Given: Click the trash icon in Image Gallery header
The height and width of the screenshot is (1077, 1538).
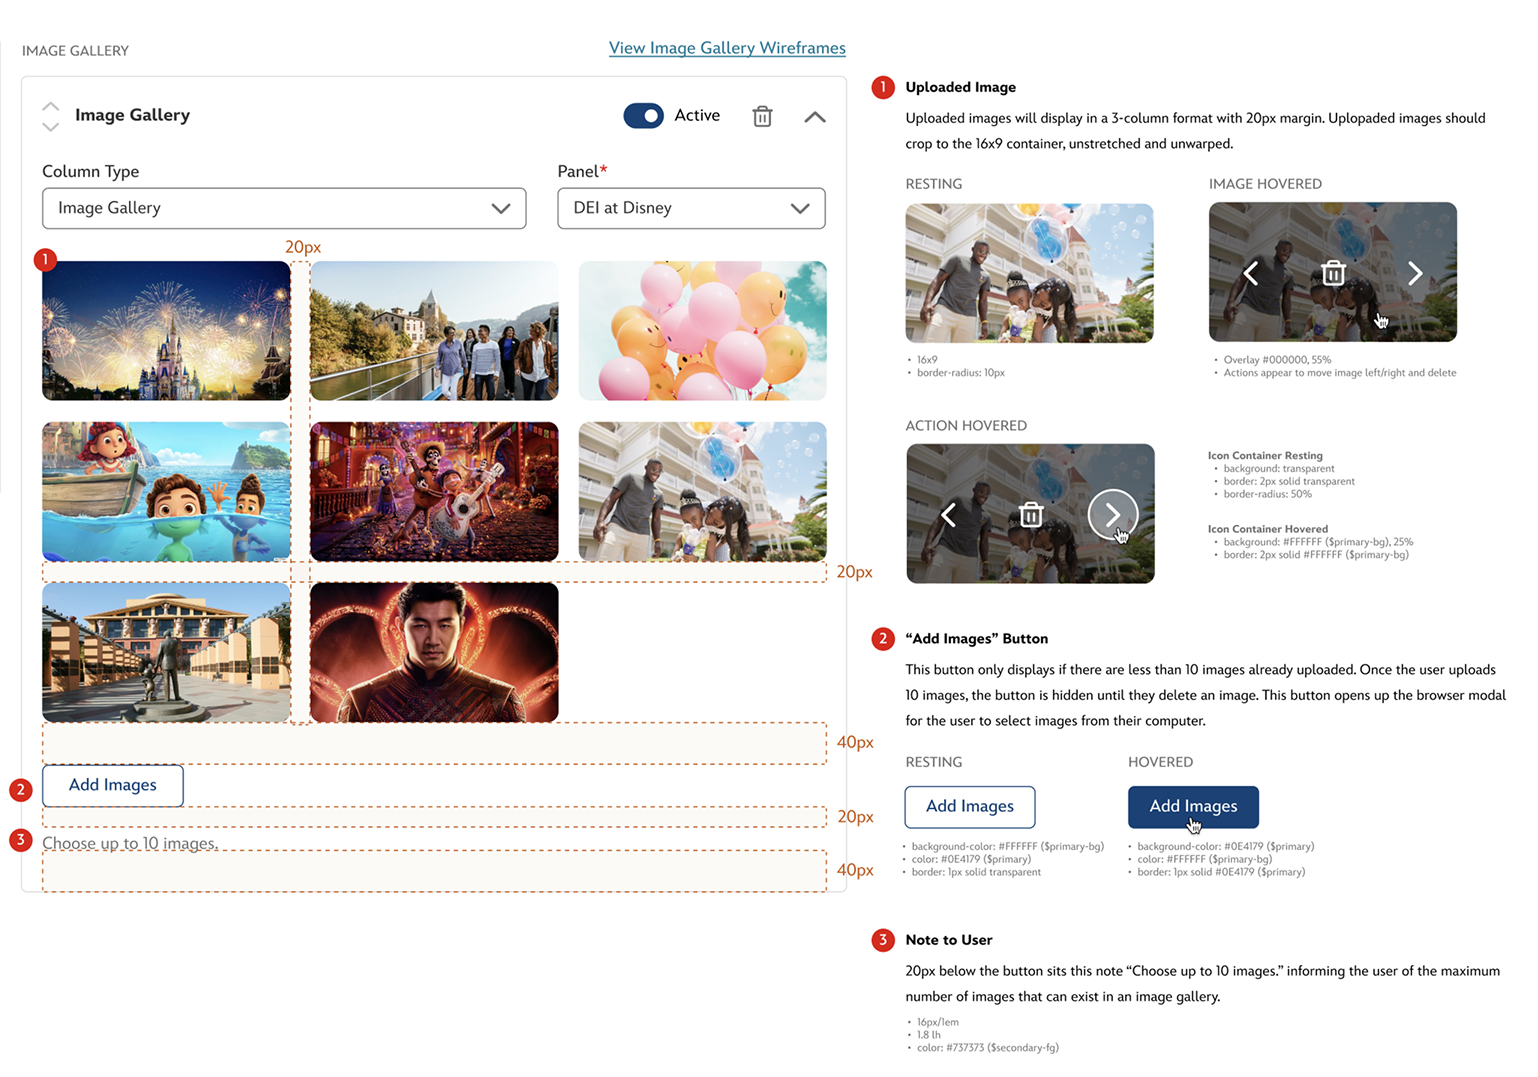Looking at the screenshot, I should click(x=762, y=117).
